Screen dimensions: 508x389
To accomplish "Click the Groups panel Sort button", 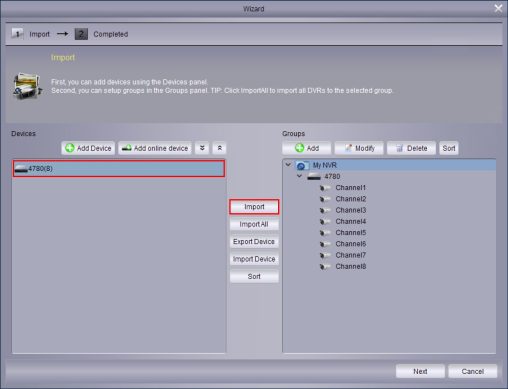I will [x=449, y=148].
